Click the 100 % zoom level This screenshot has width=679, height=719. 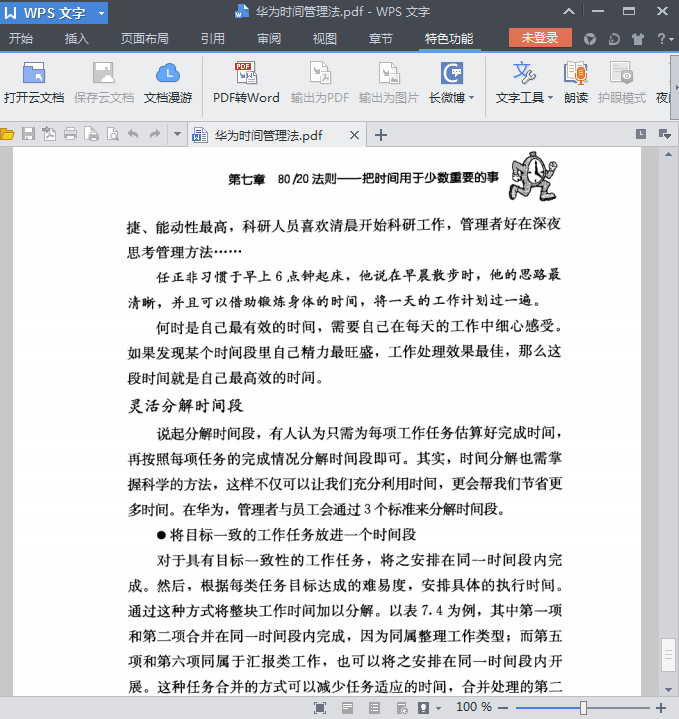pos(474,707)
